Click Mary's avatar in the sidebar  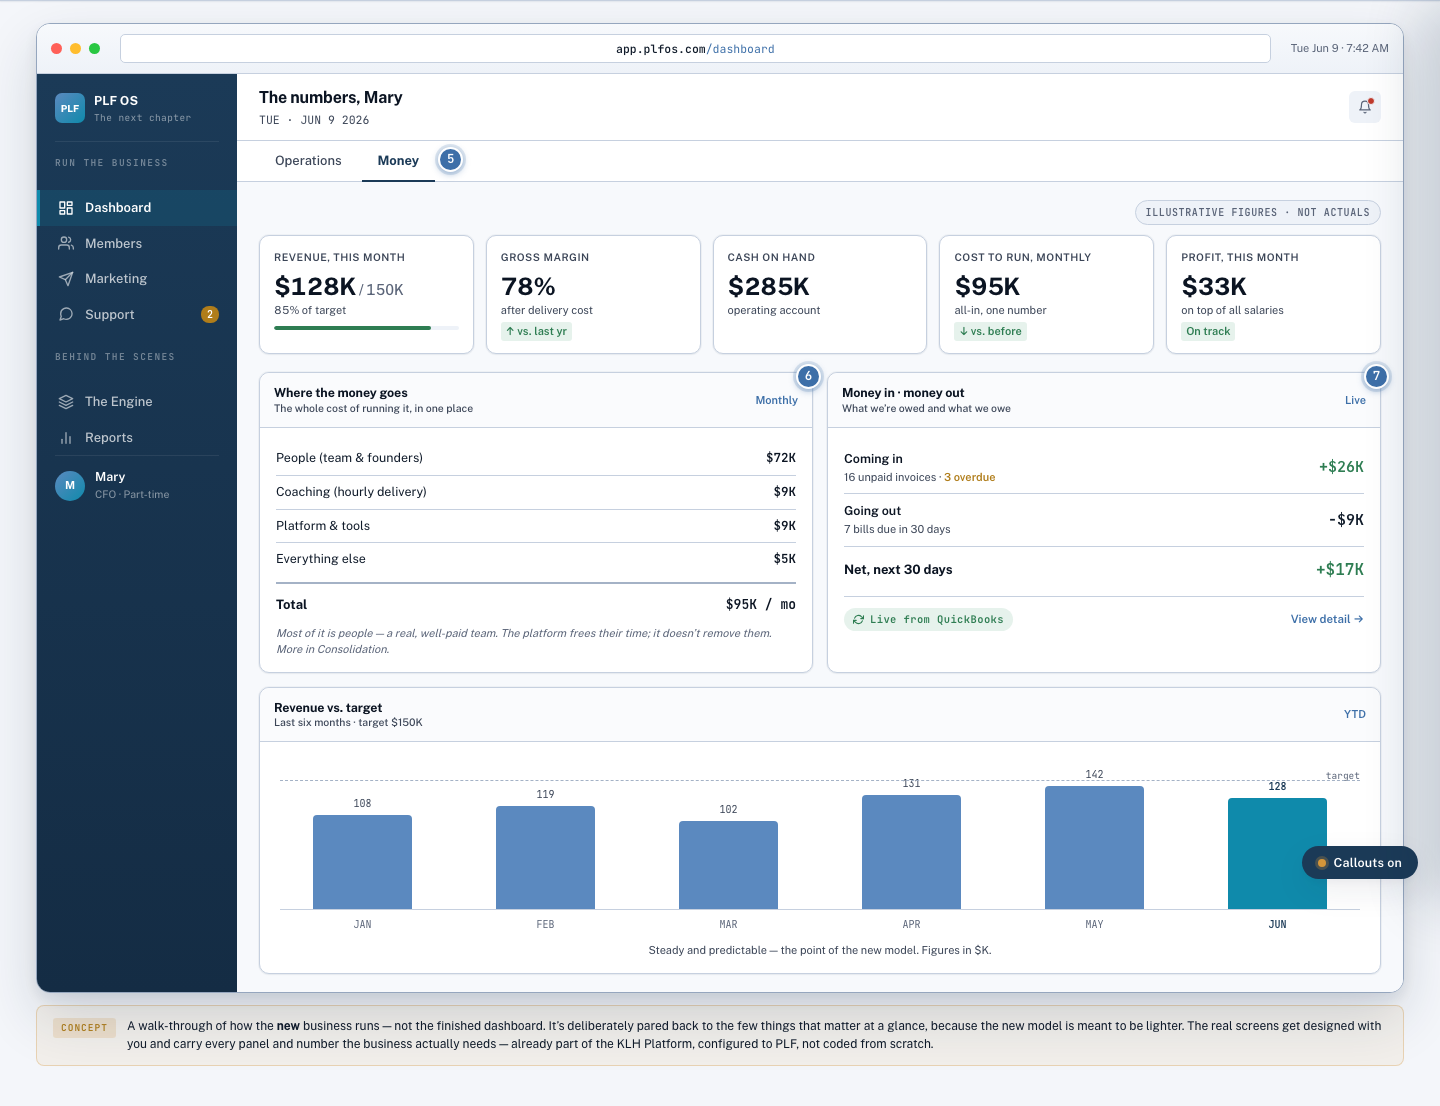coord(70,486)
